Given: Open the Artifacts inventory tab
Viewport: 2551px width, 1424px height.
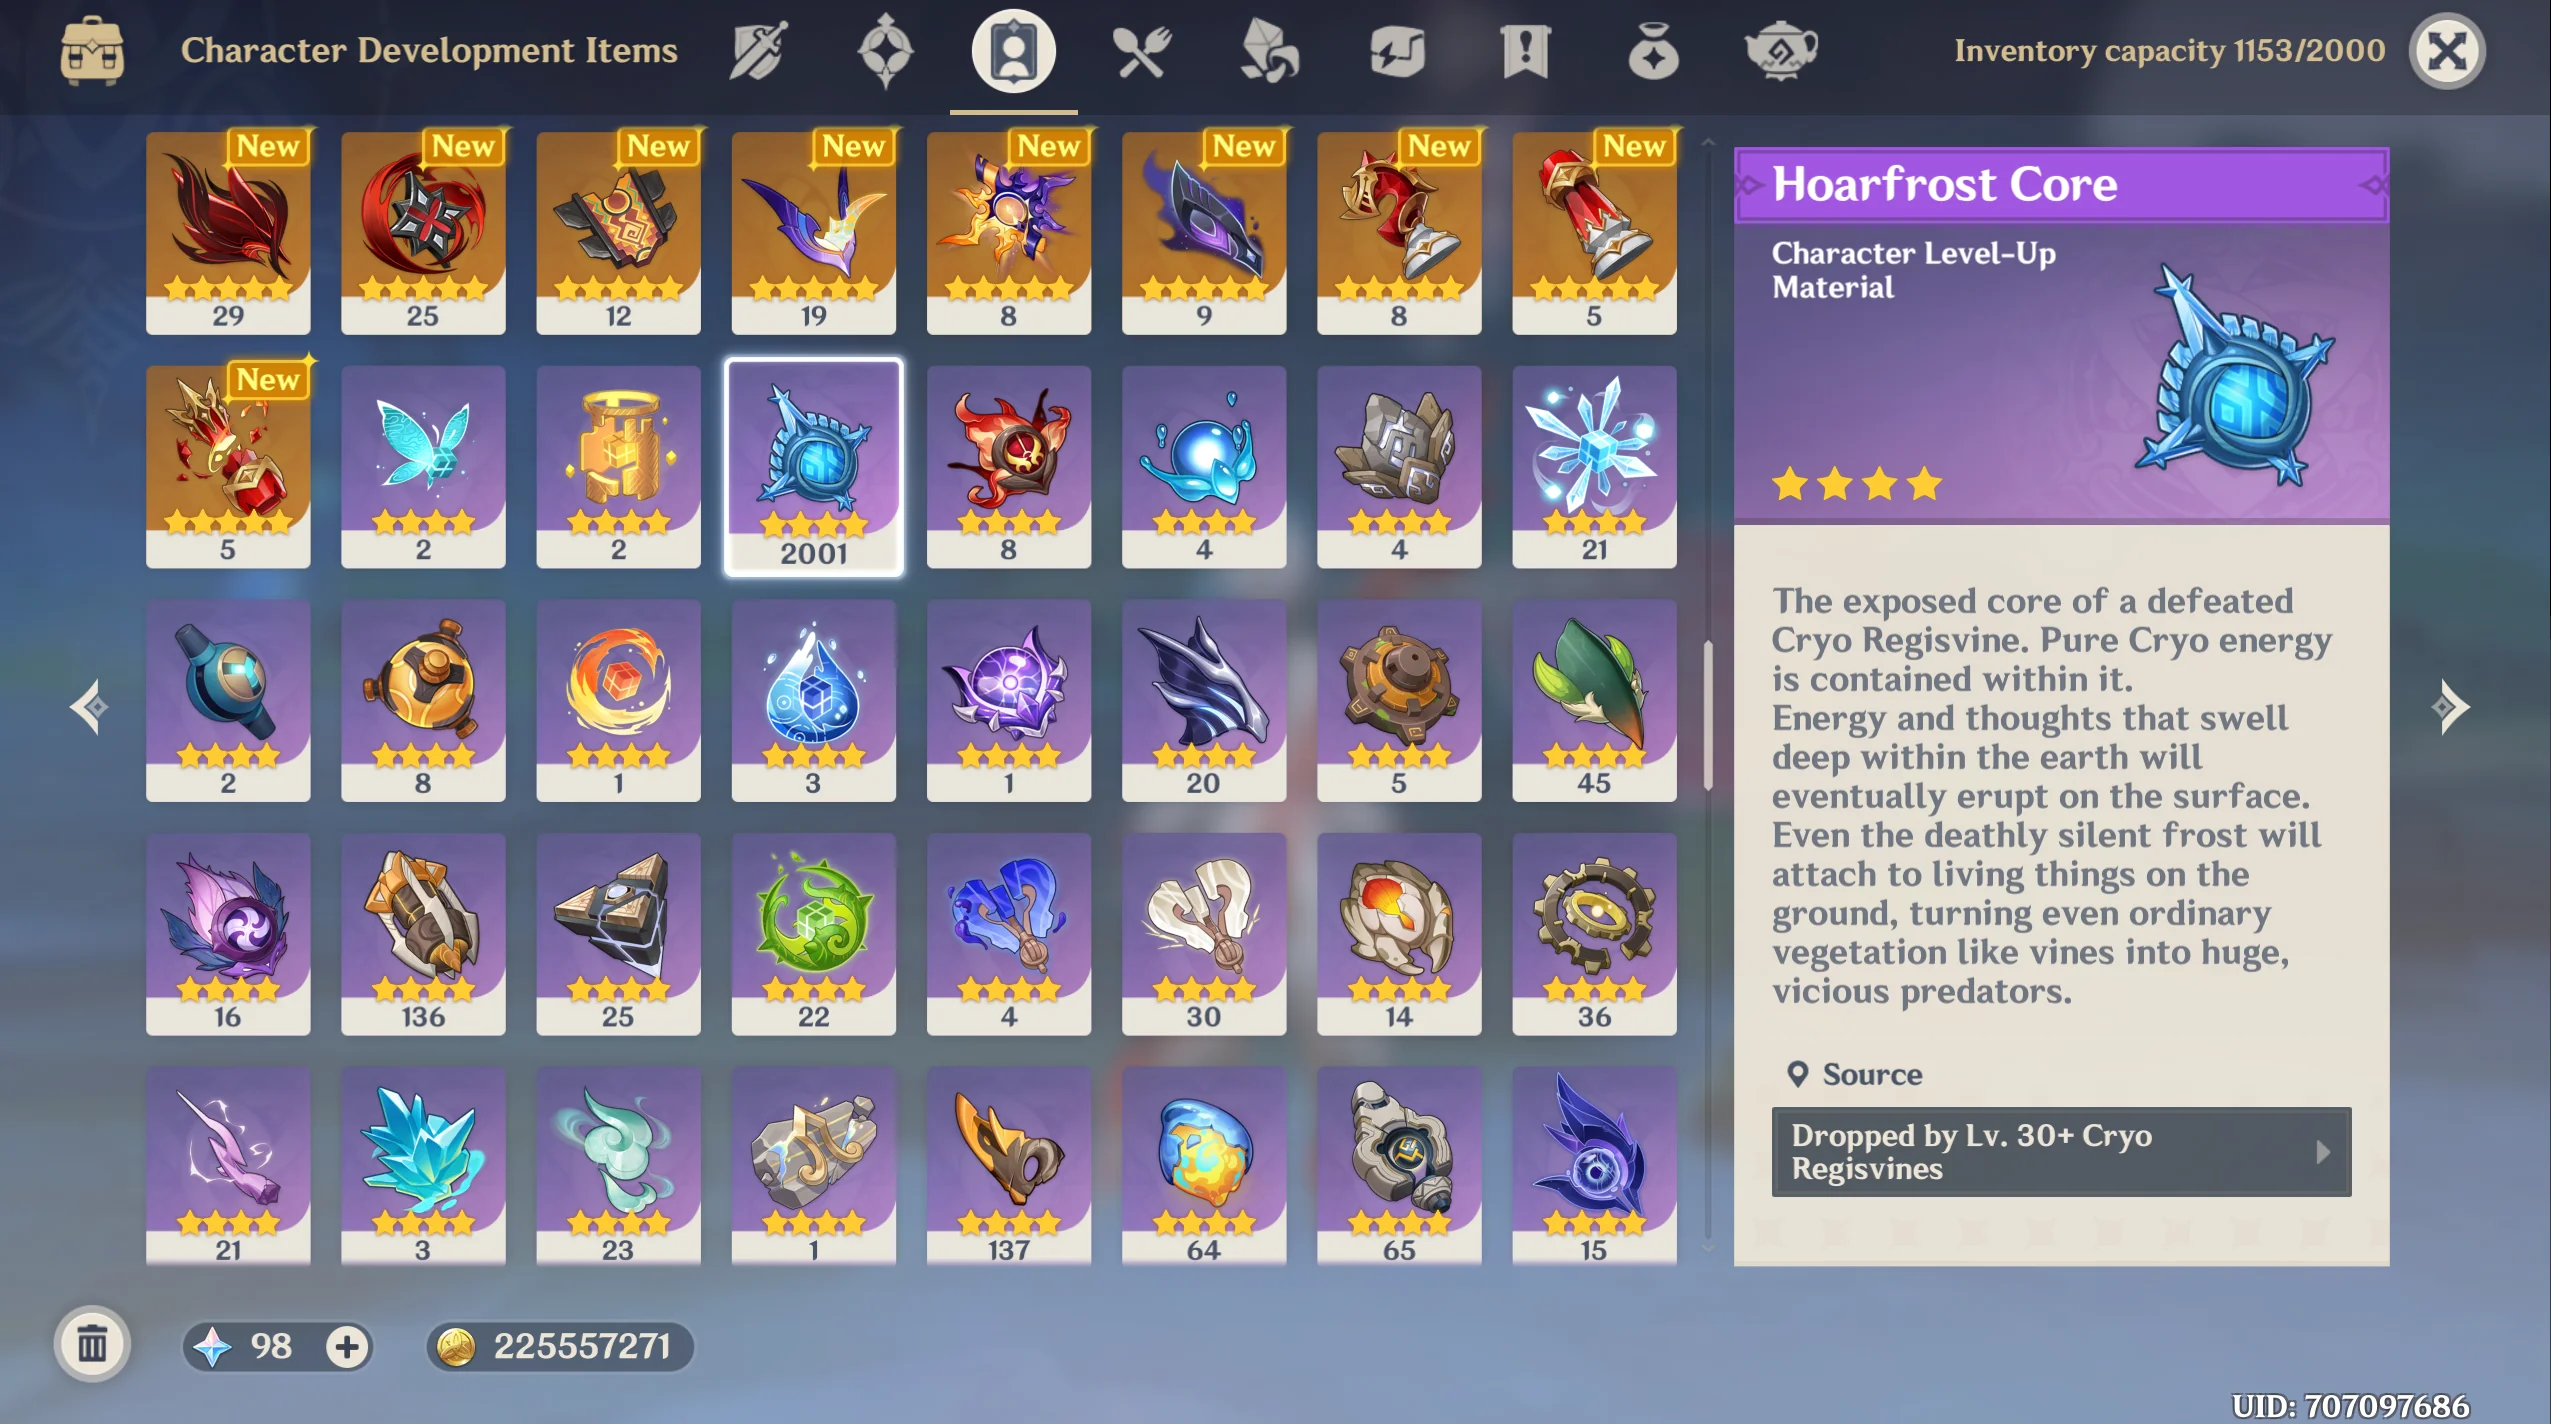Looking at the screenshot, I should (x=885, y=50).
